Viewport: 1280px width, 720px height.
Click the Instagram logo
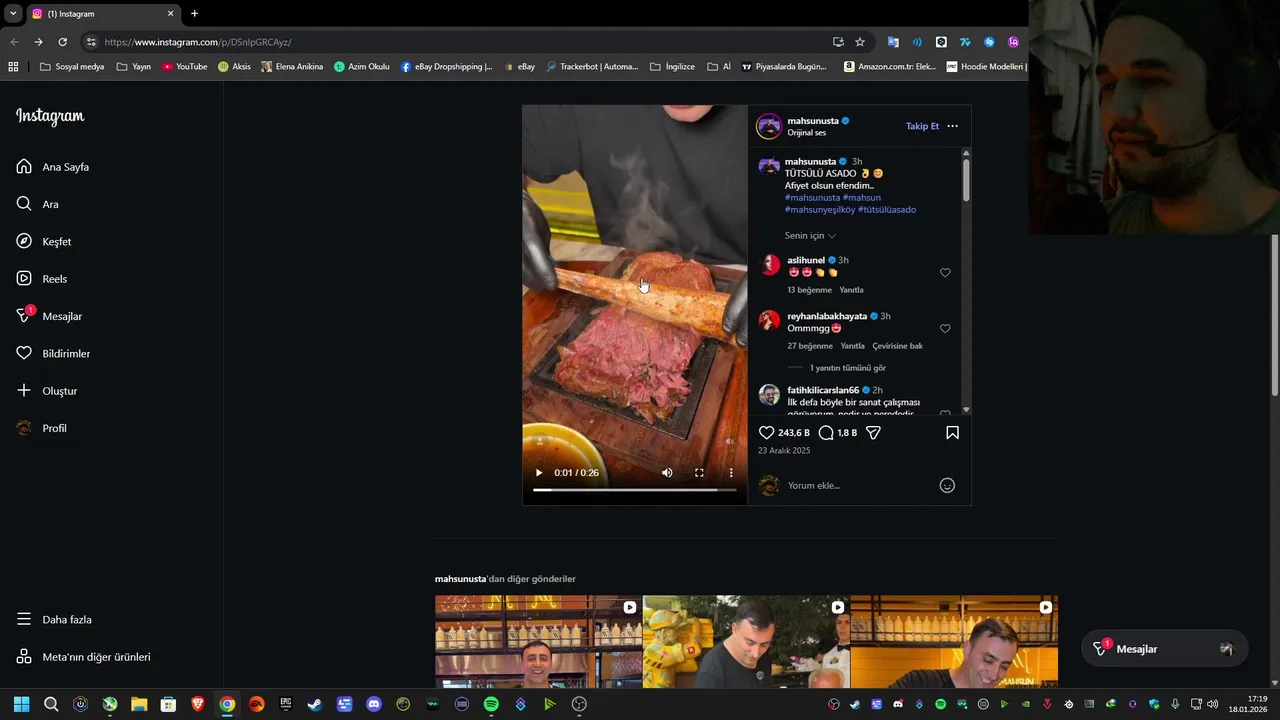[50, 116]
